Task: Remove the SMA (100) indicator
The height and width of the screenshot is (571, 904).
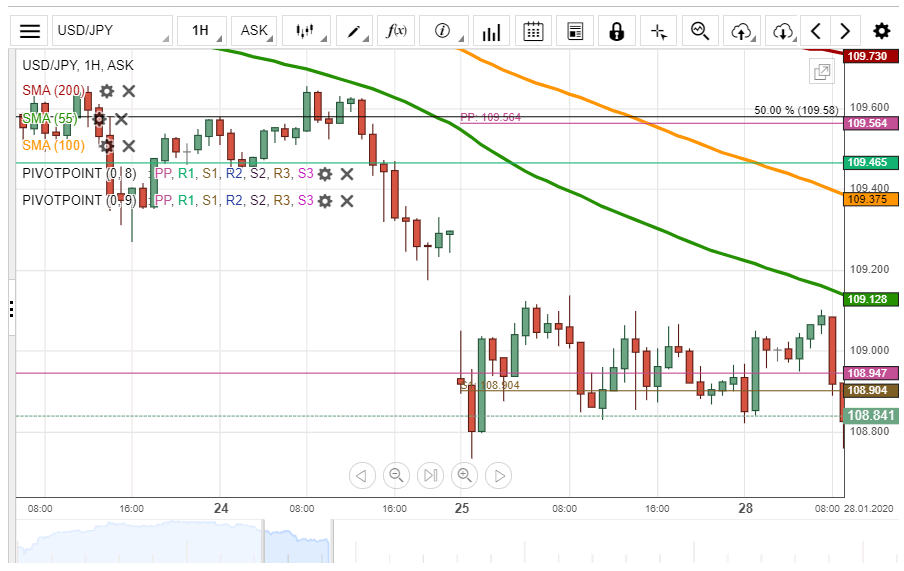Action: click(129, 146)
